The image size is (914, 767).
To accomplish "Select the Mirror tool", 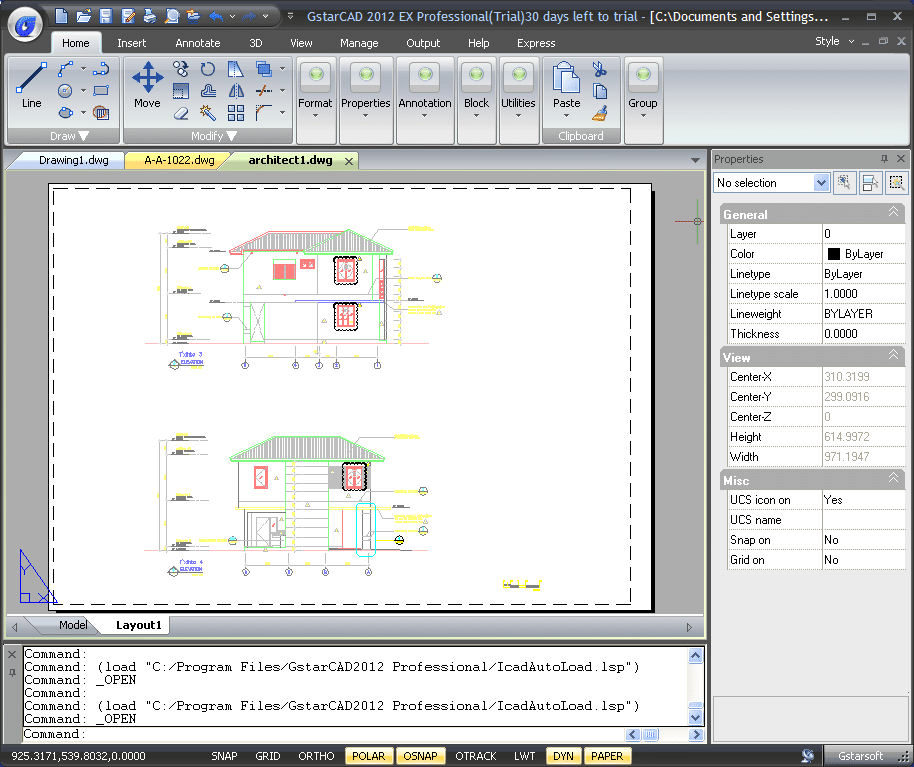I will coord(236,91).
